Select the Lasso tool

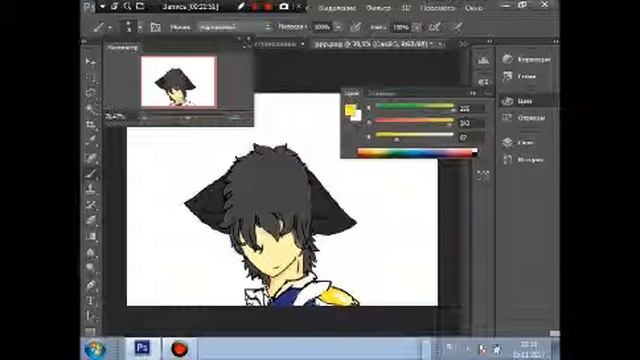click(91, 93)
